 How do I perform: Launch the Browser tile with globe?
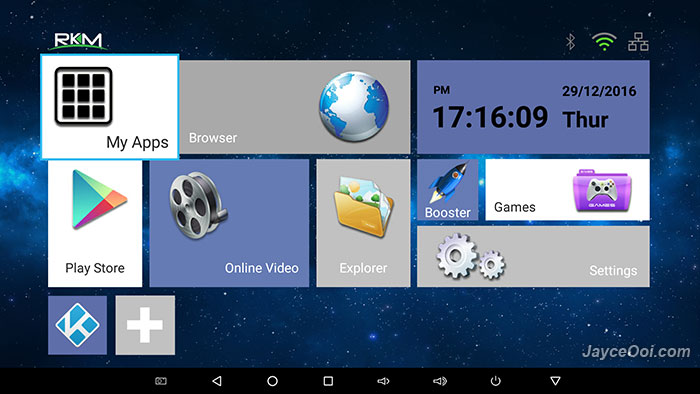(x=295, y=107)
